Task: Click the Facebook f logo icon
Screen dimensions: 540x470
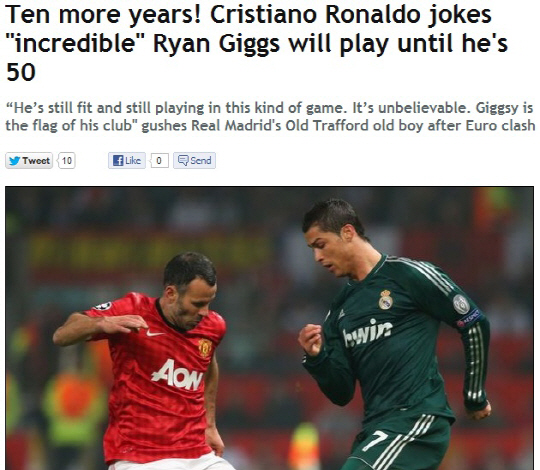Action: pyautogui.click(x=118, y=160)
